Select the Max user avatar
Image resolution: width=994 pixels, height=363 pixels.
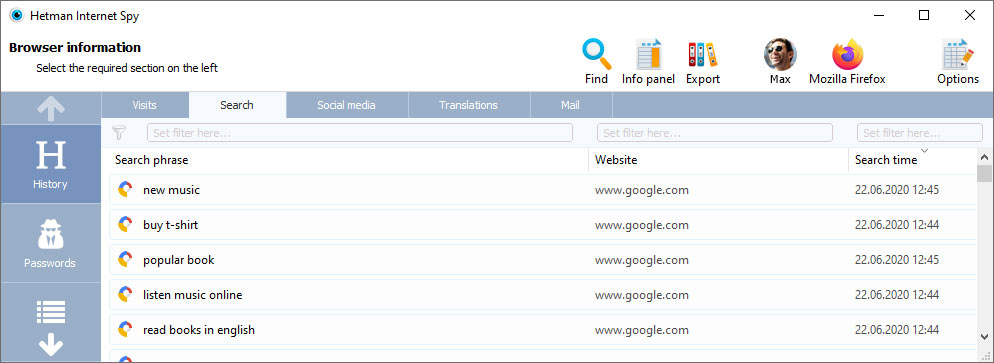pyautogui.click(x=780, y=54)
